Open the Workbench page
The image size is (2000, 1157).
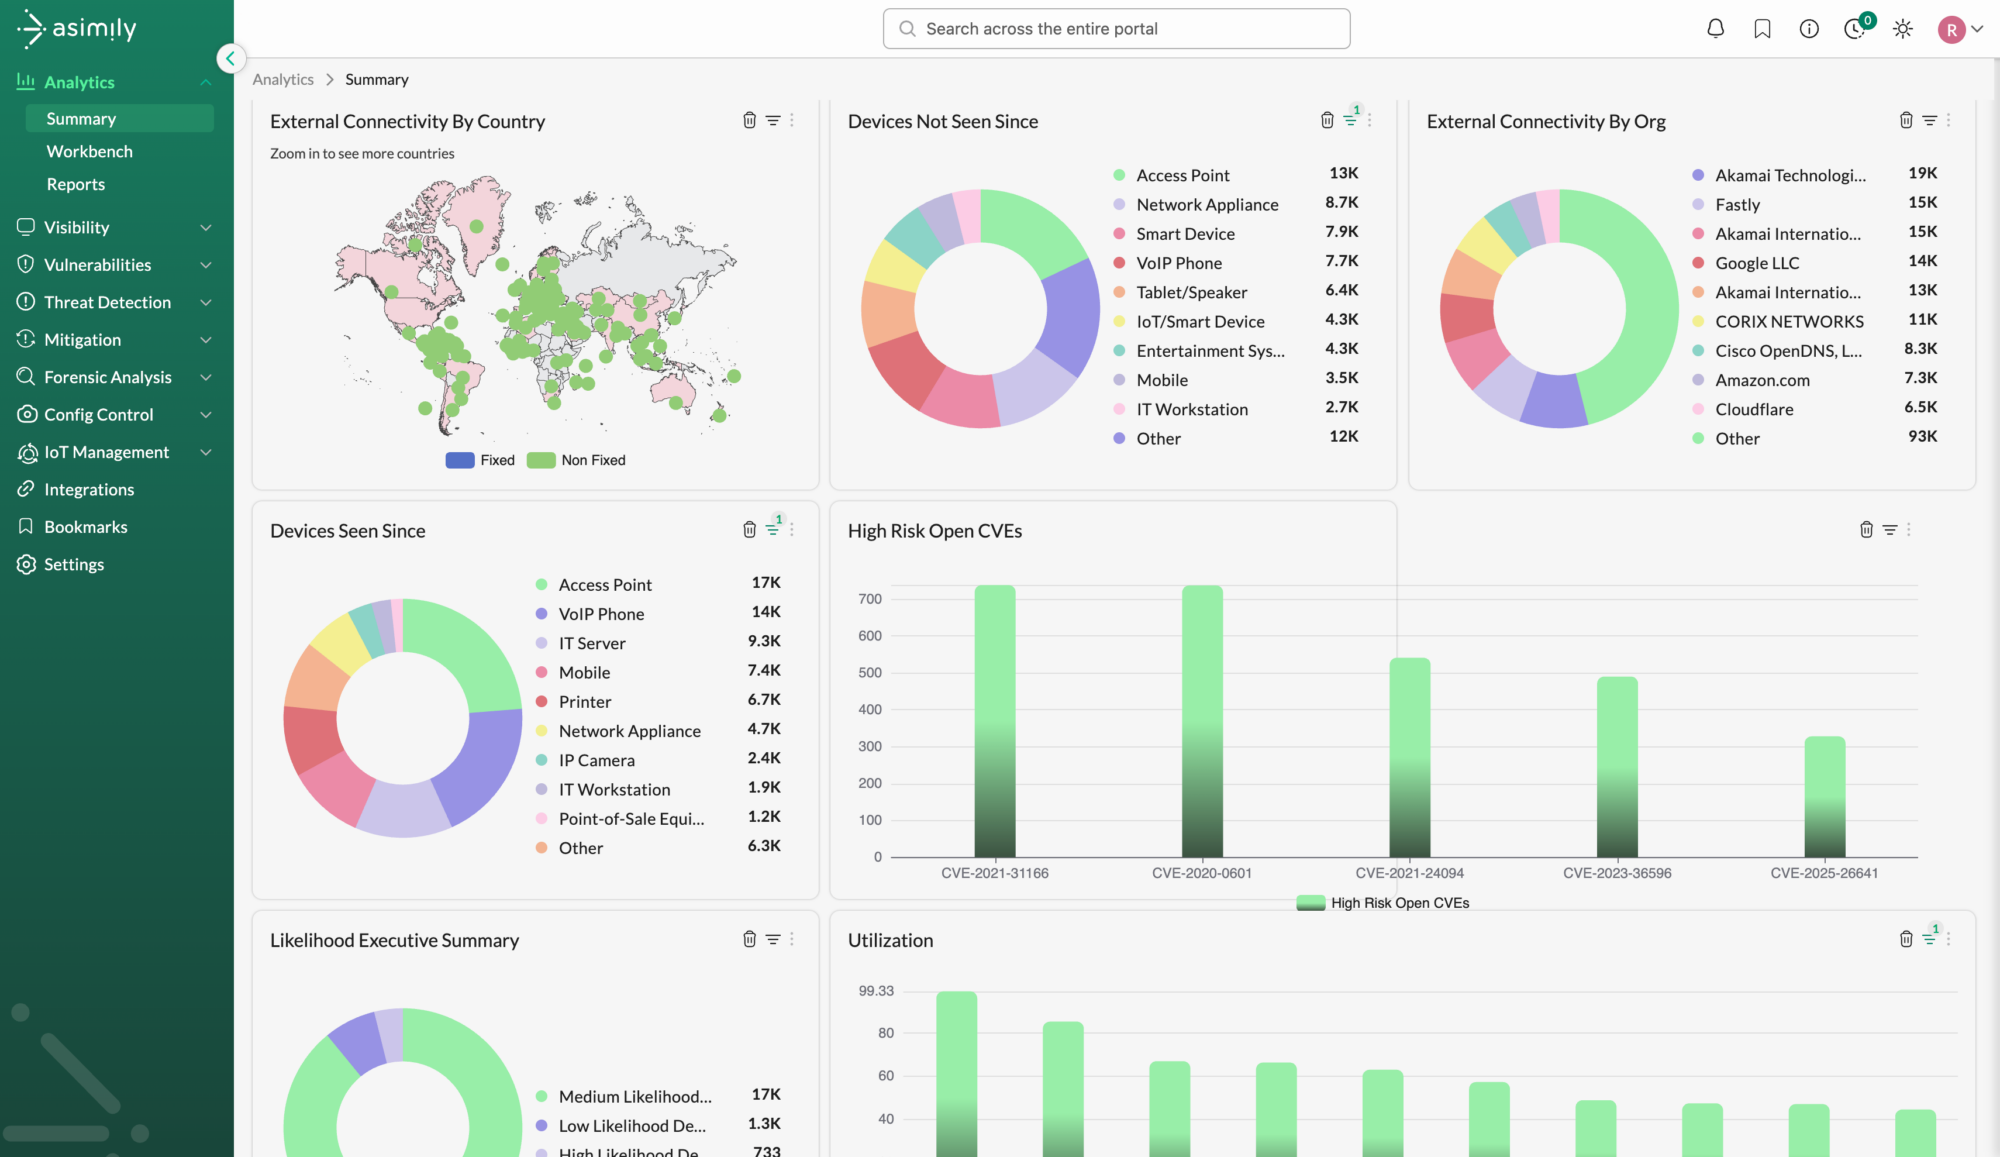[89, 151]
